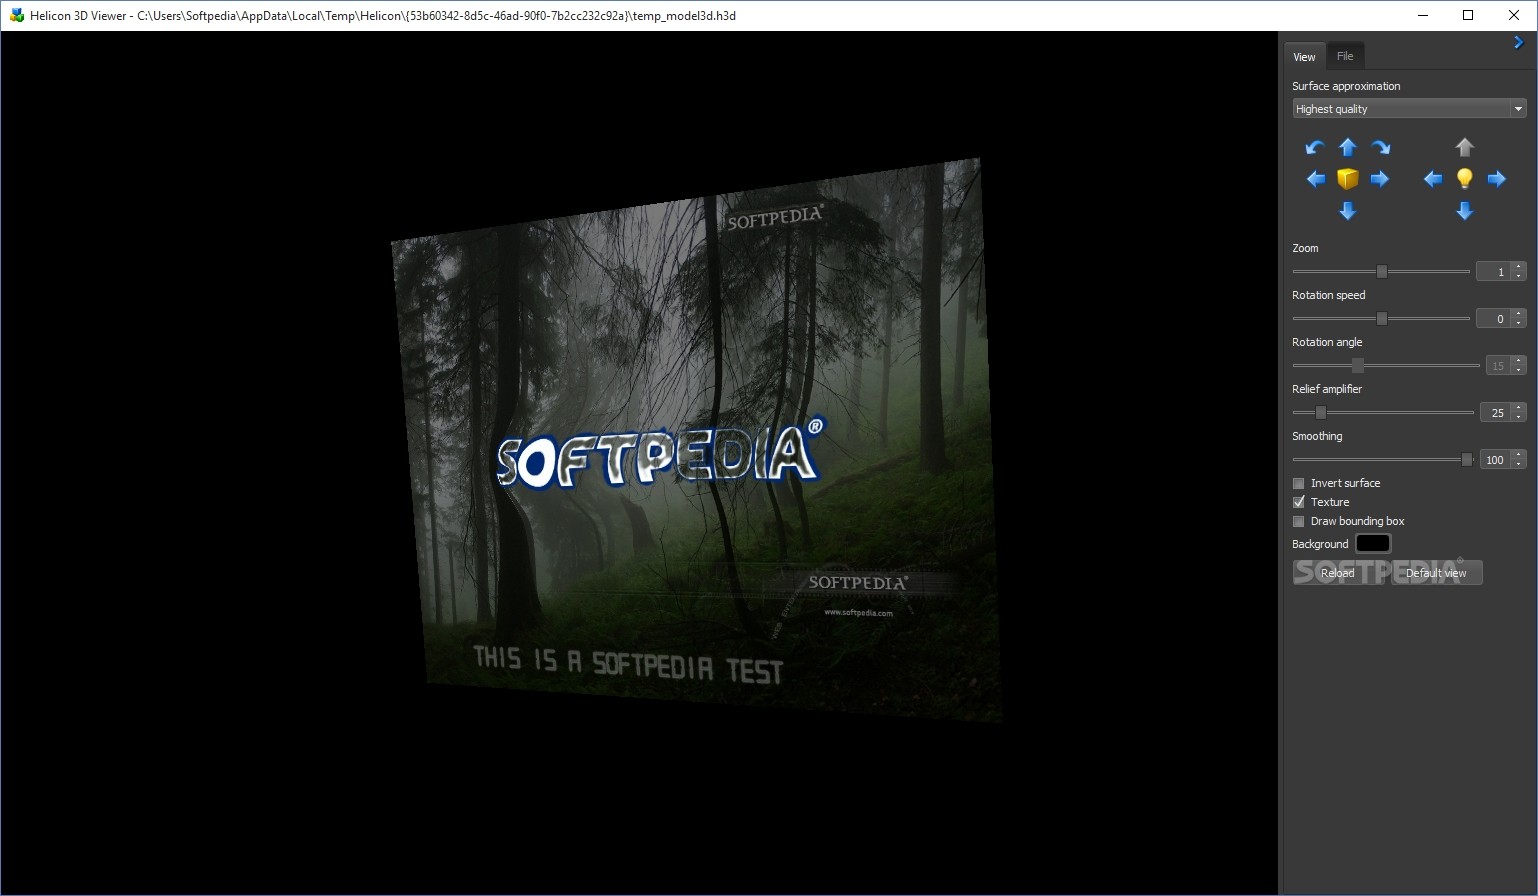Decrease Smoothing value with stepper down
The image size is (1538, 896).
click(x=1519, y=464)
